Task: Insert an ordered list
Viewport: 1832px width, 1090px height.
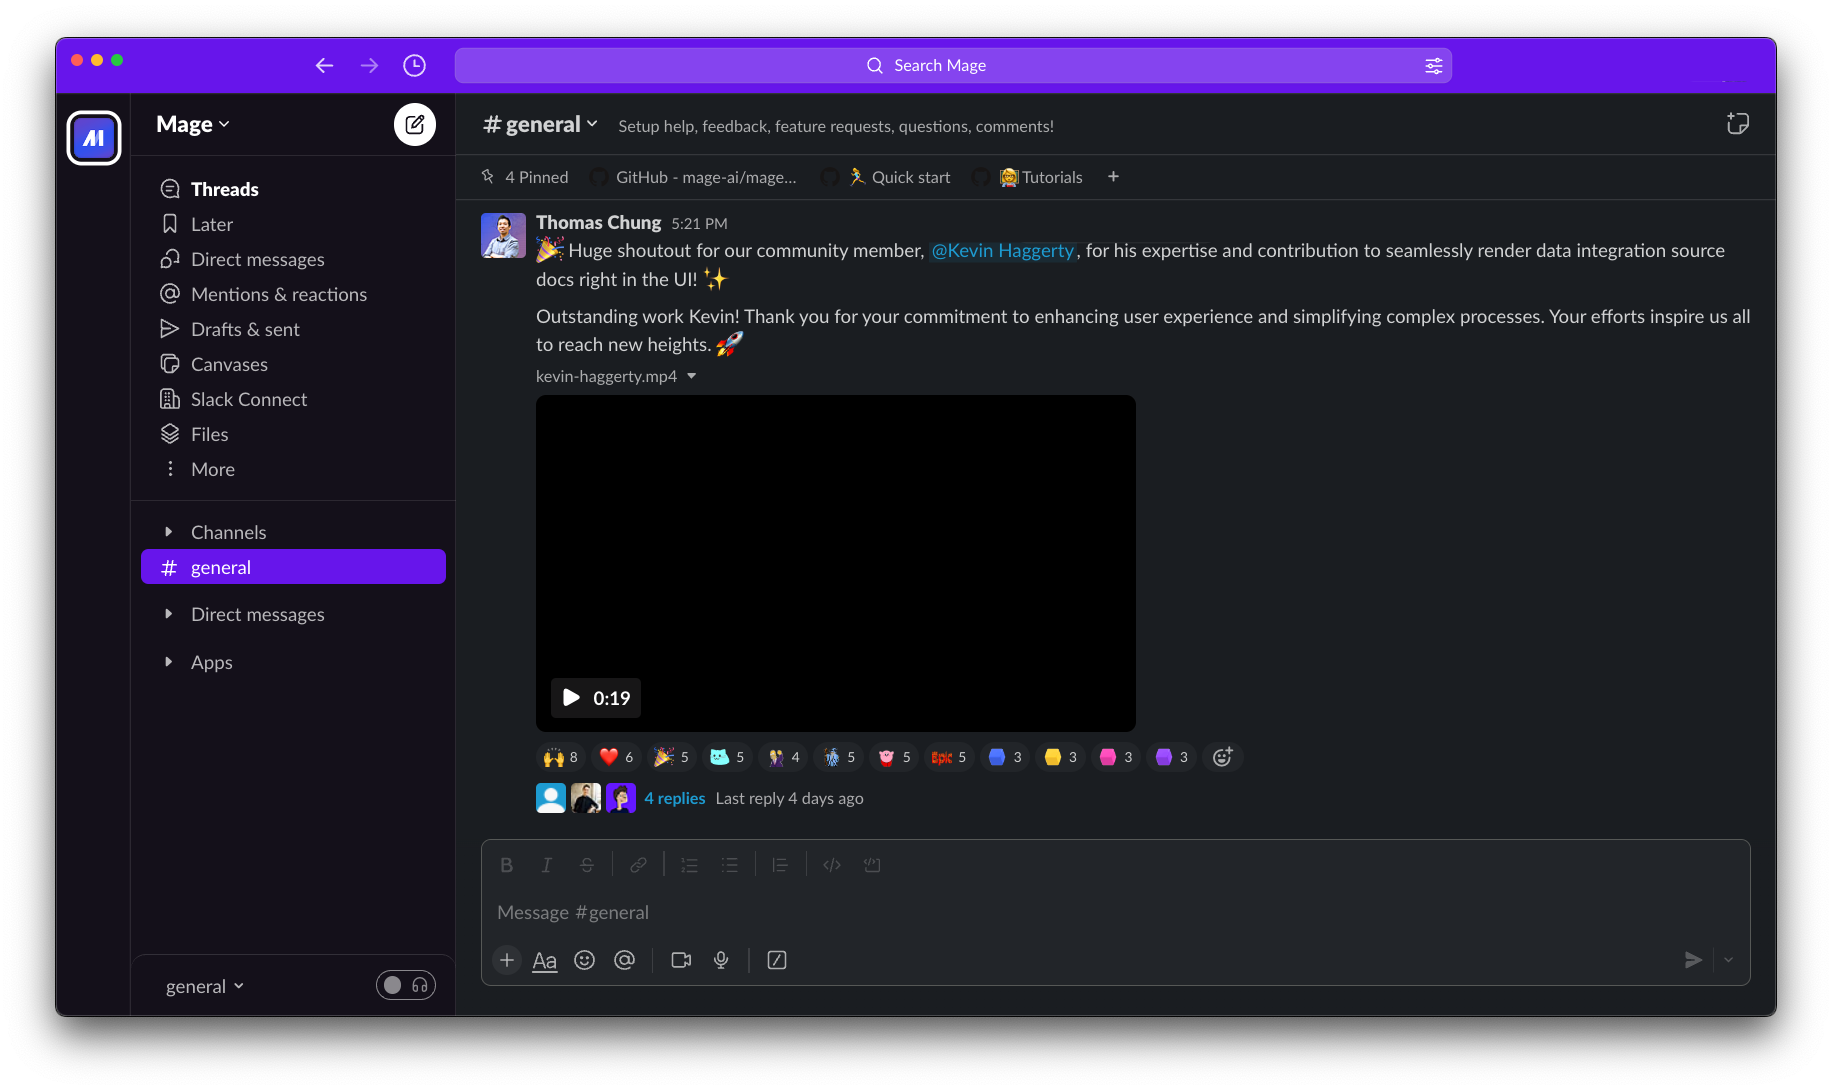Action: (x=689, y=865)
